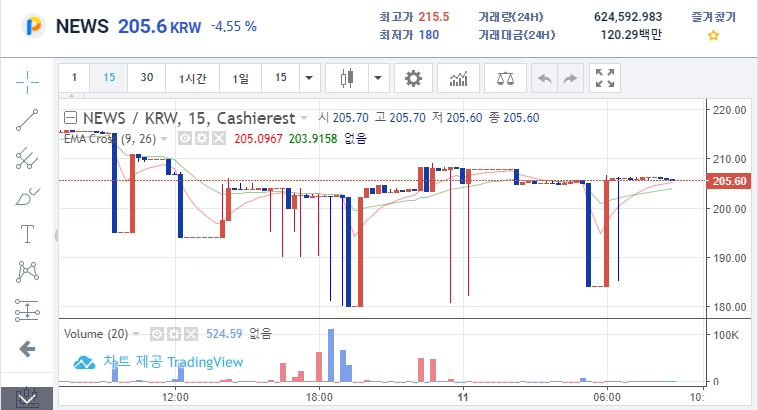The width and height of the screenshot is (758, 410).
Task: Open the time interval dropdown arrow
Action: tap(309, 78)
